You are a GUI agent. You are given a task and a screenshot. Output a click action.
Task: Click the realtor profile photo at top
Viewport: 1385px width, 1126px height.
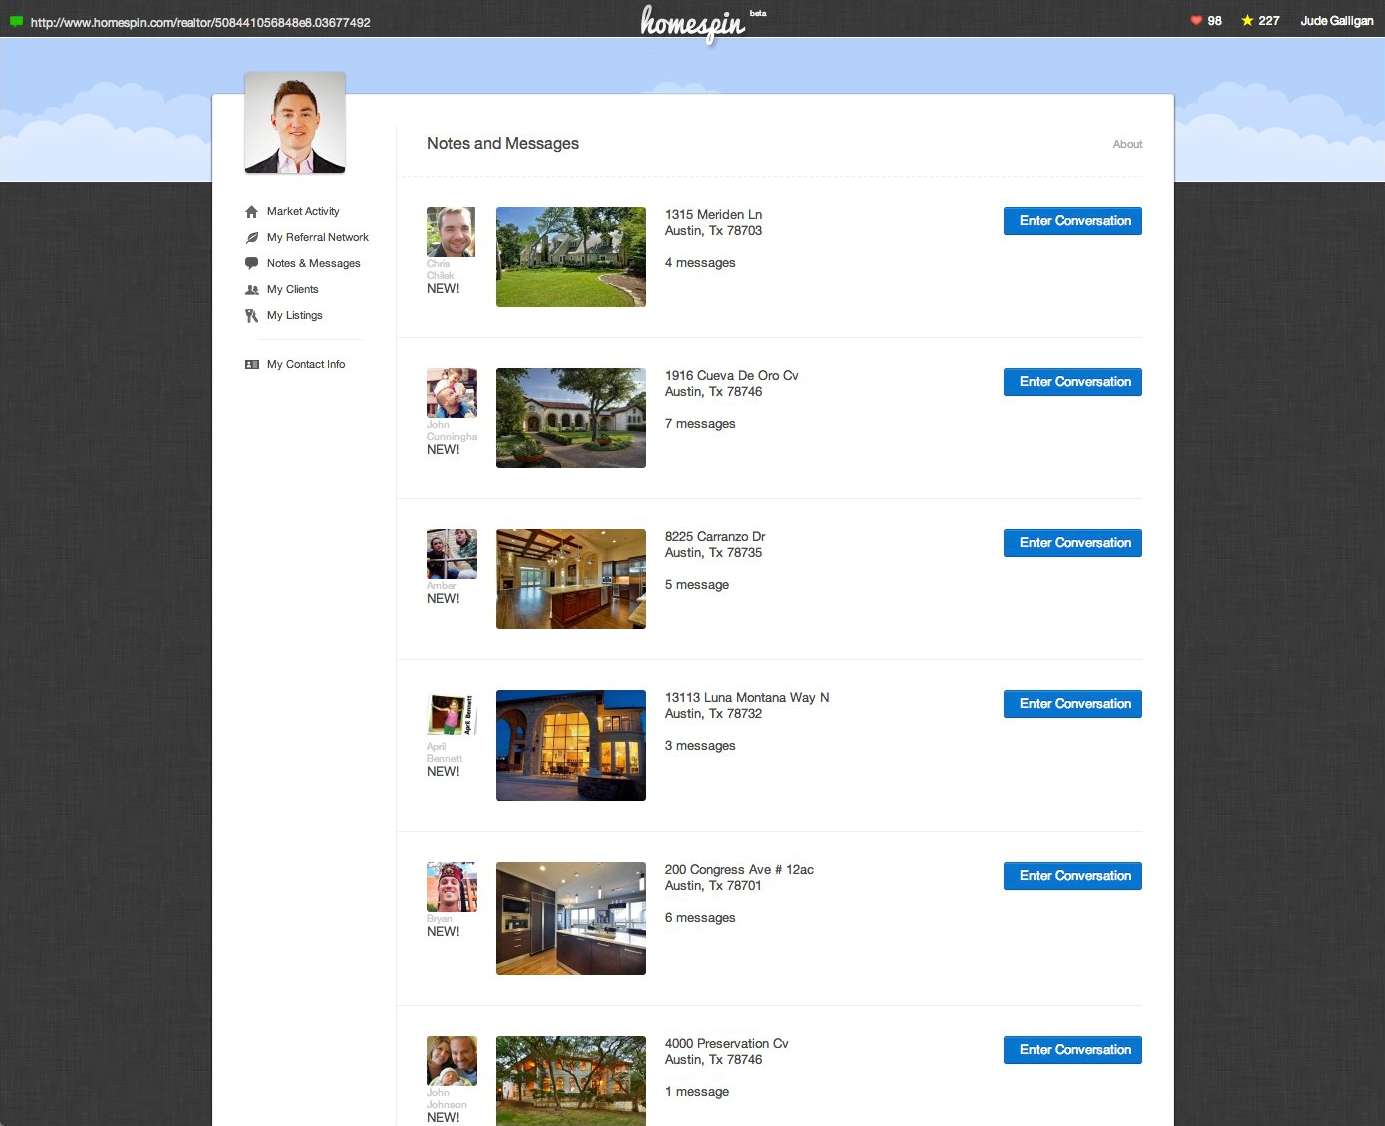point(295,123)
